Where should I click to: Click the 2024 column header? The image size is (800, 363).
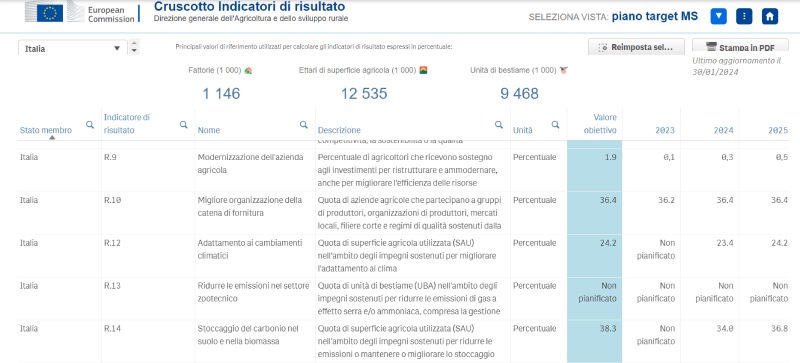723,130
